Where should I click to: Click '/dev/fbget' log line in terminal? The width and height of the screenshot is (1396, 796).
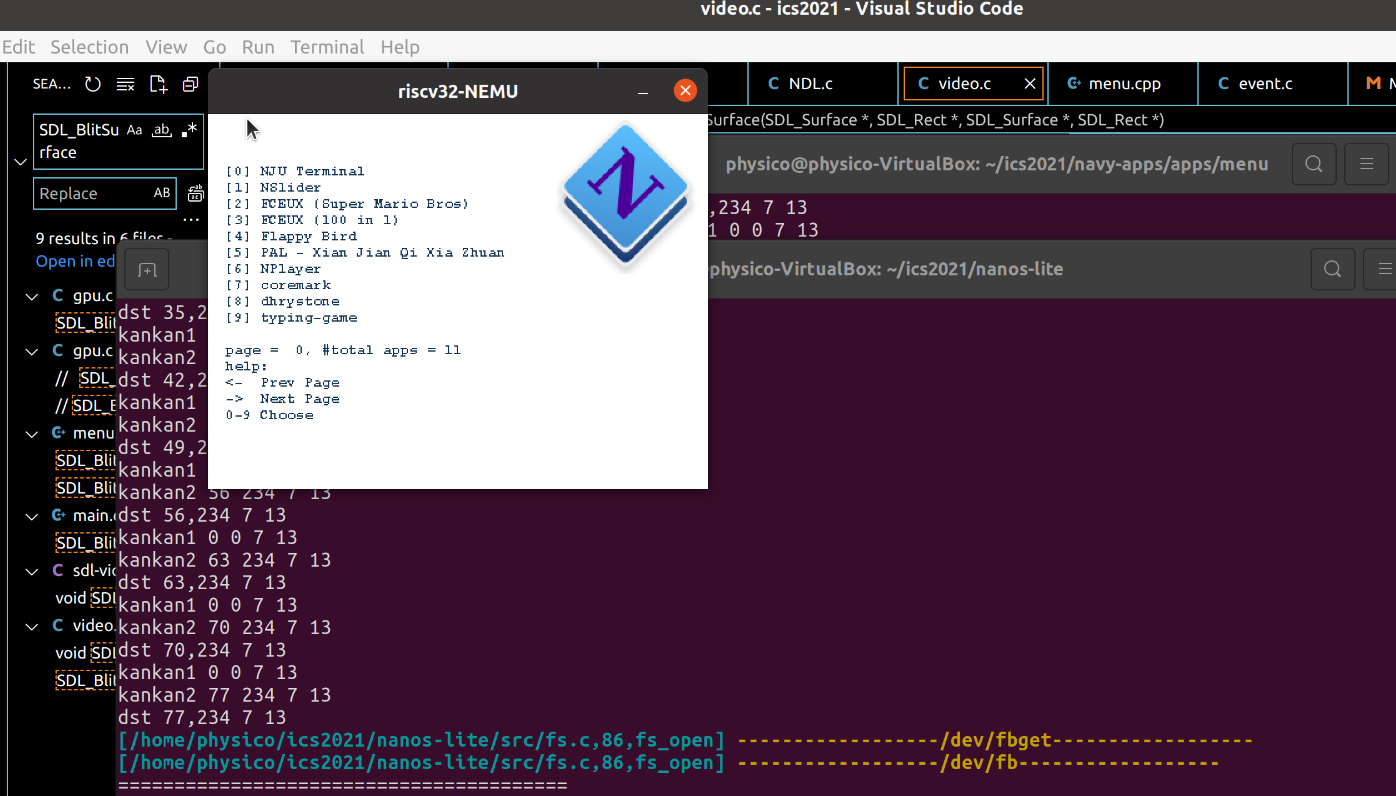(x=685, y=741)
